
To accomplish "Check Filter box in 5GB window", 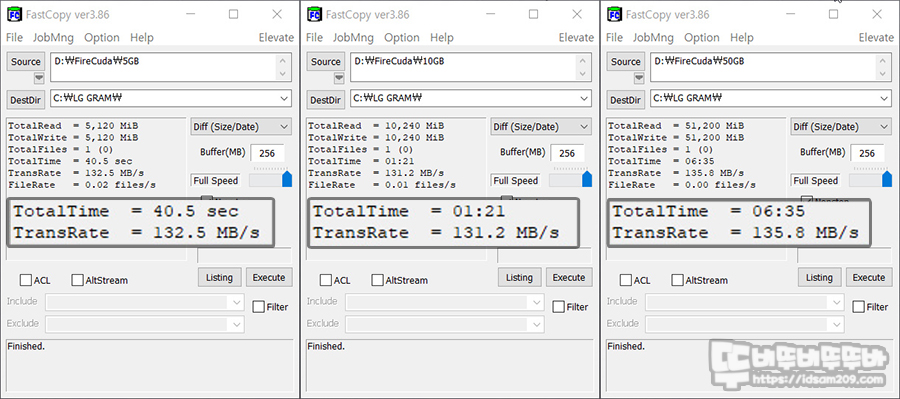I will pos(259,307).
